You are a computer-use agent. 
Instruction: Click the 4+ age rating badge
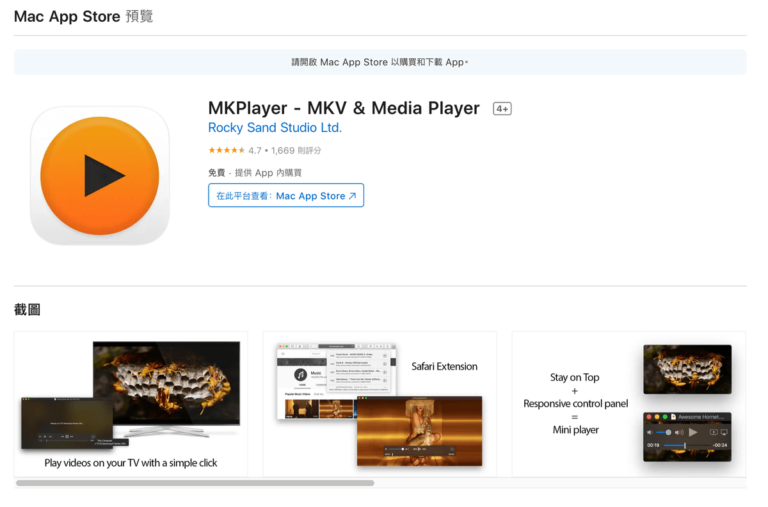502,109
